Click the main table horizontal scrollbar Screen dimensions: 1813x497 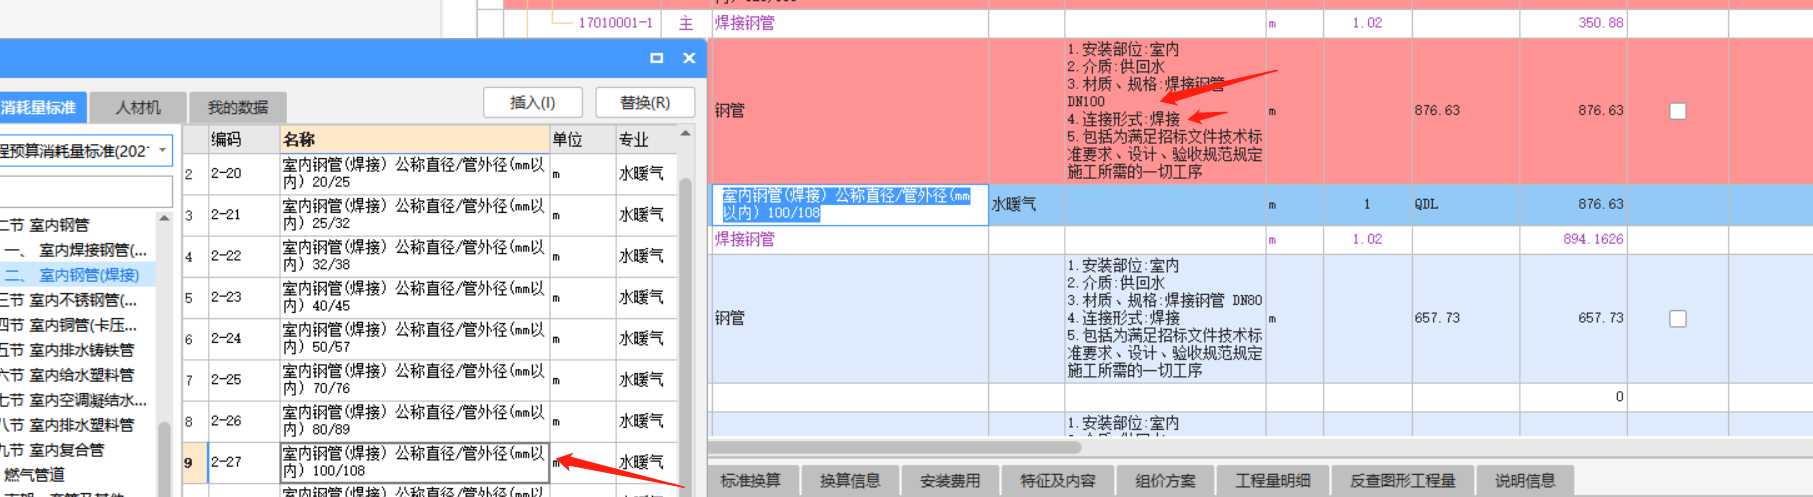tap(895, 447)
